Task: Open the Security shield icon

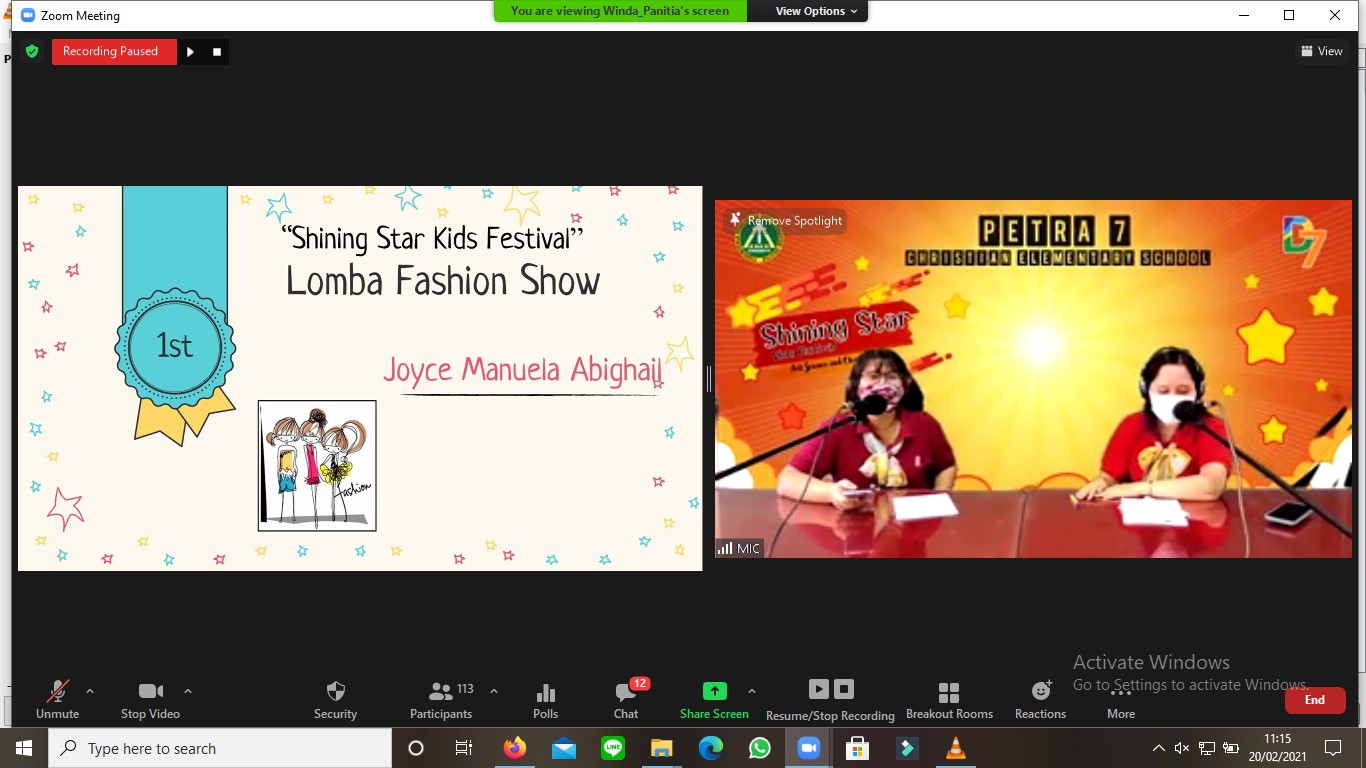Action: click(335, 692)
